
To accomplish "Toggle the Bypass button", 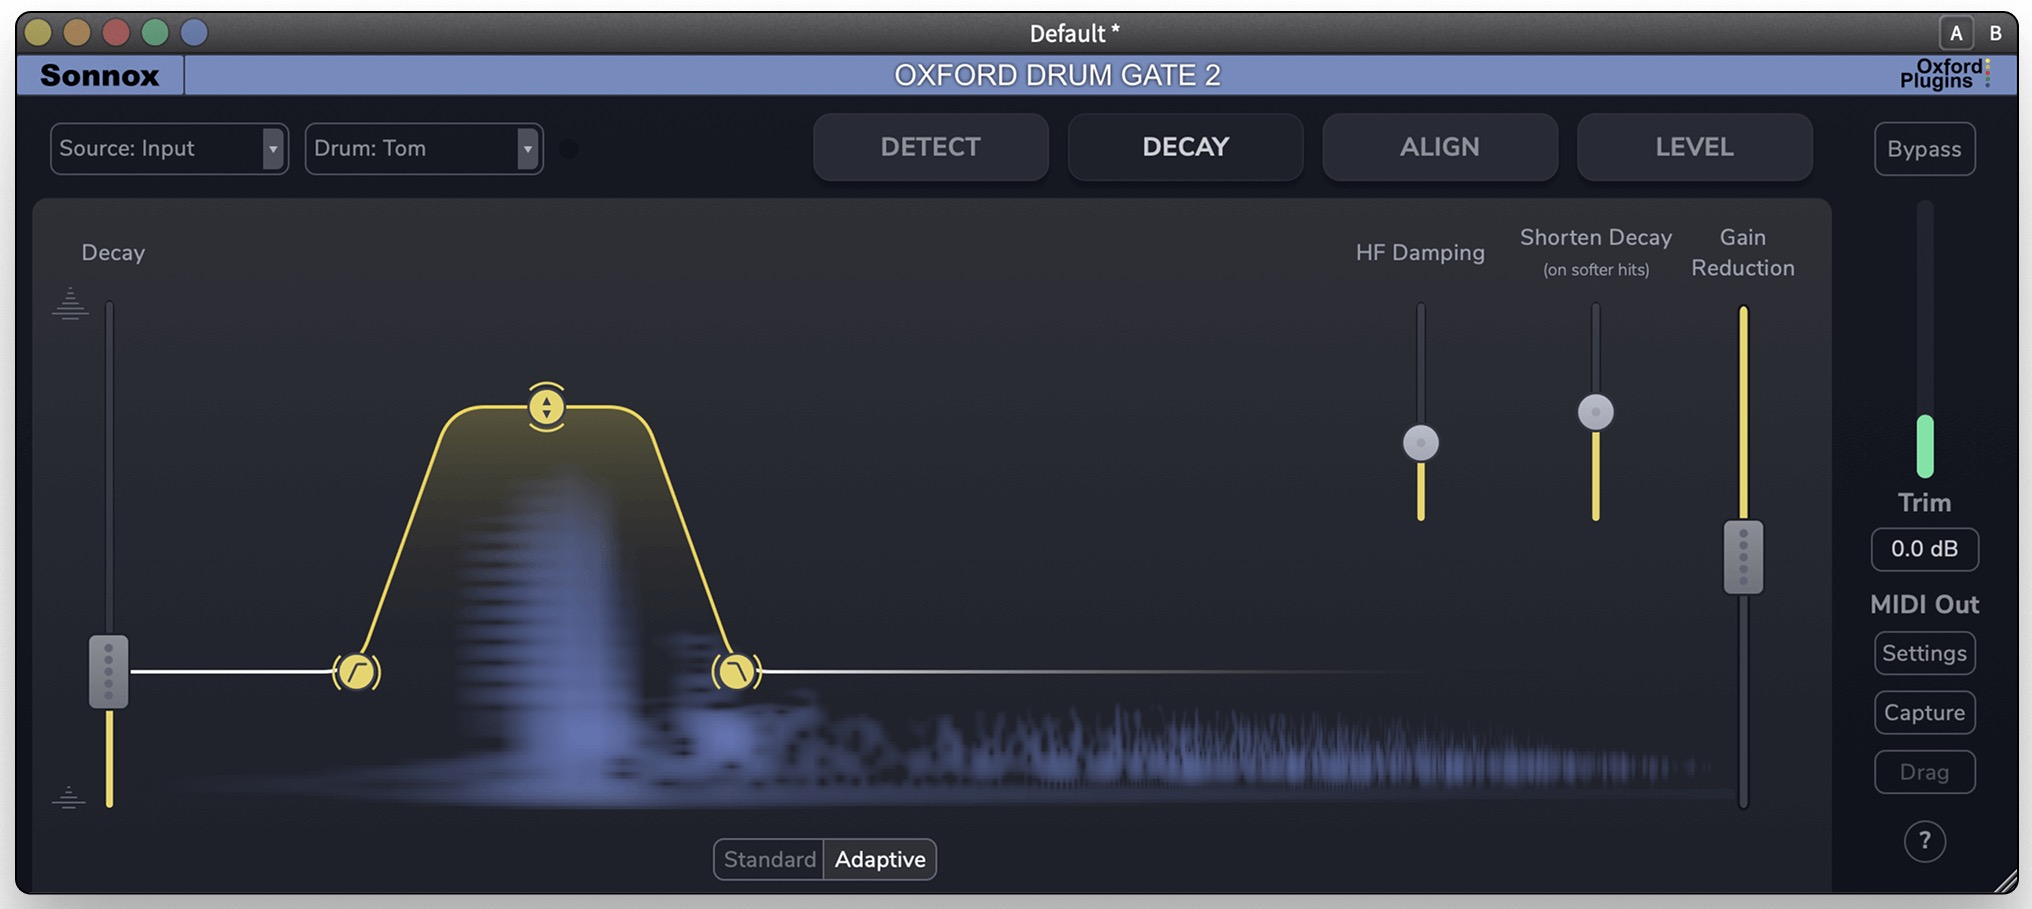I will click(1924, 149).
